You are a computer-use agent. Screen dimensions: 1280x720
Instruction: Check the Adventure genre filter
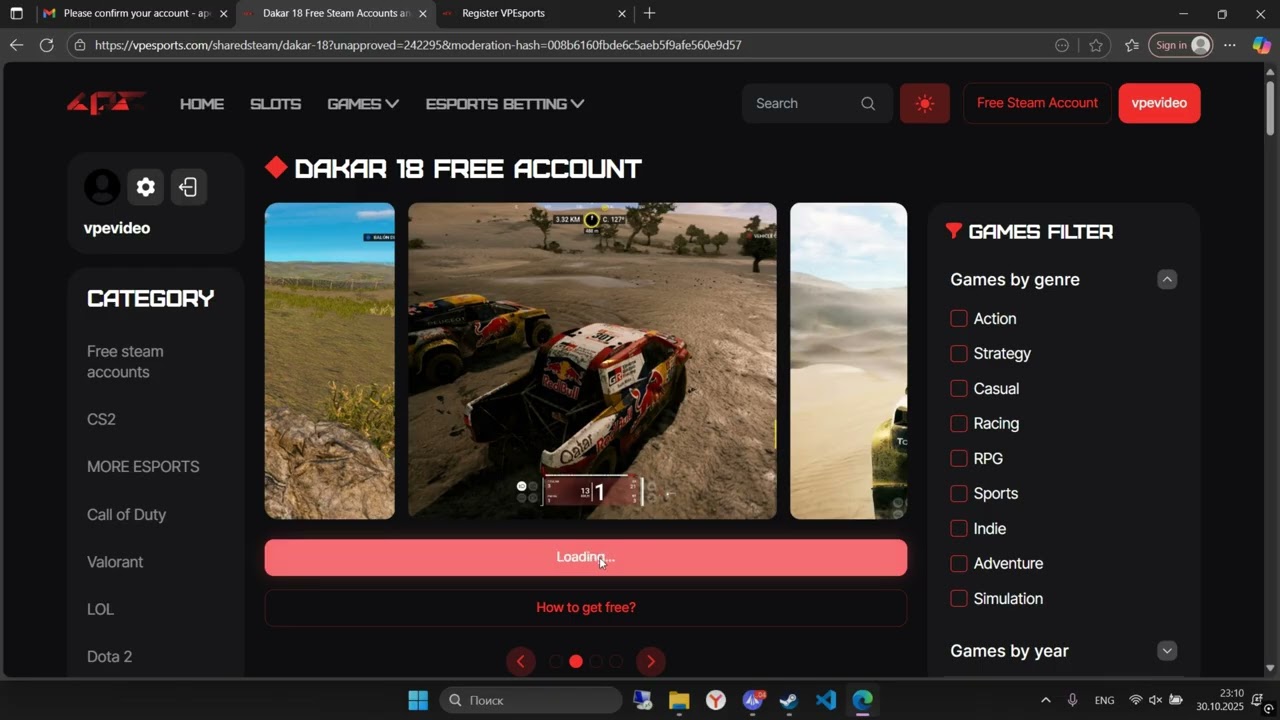click(959, 563)
